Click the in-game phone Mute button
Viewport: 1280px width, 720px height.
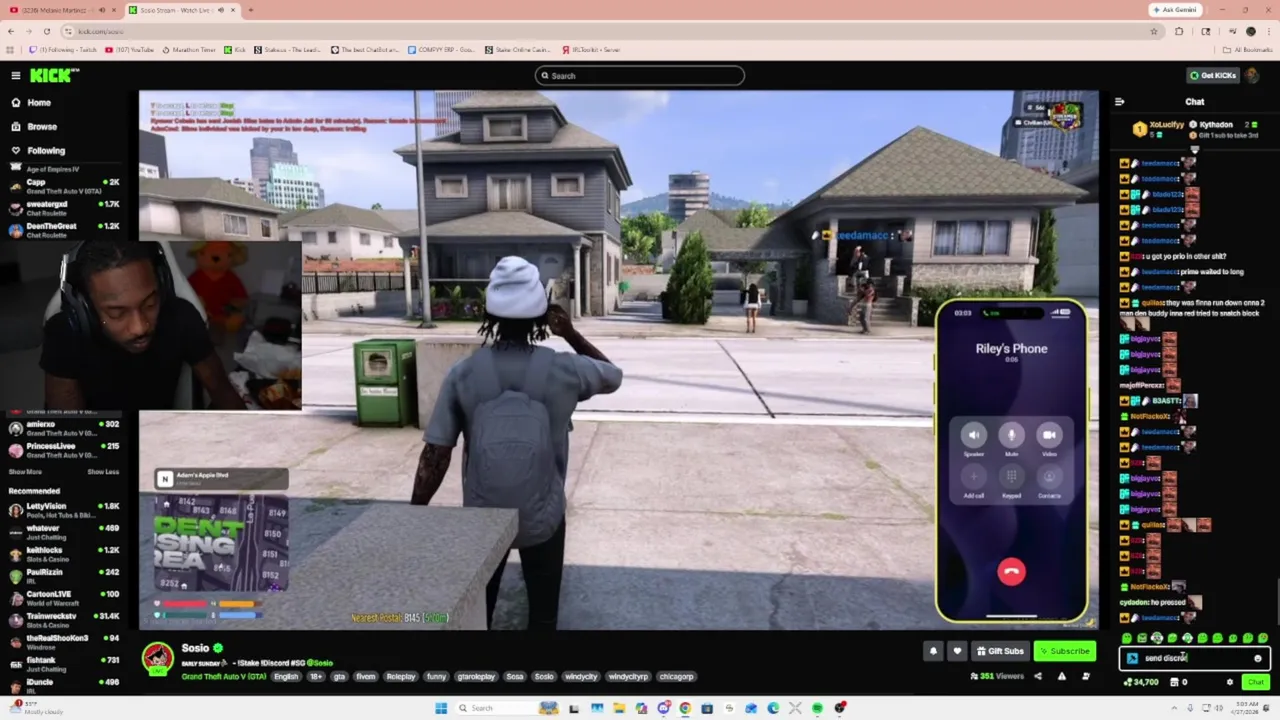pyautogui.click(x=1011, y=435)
